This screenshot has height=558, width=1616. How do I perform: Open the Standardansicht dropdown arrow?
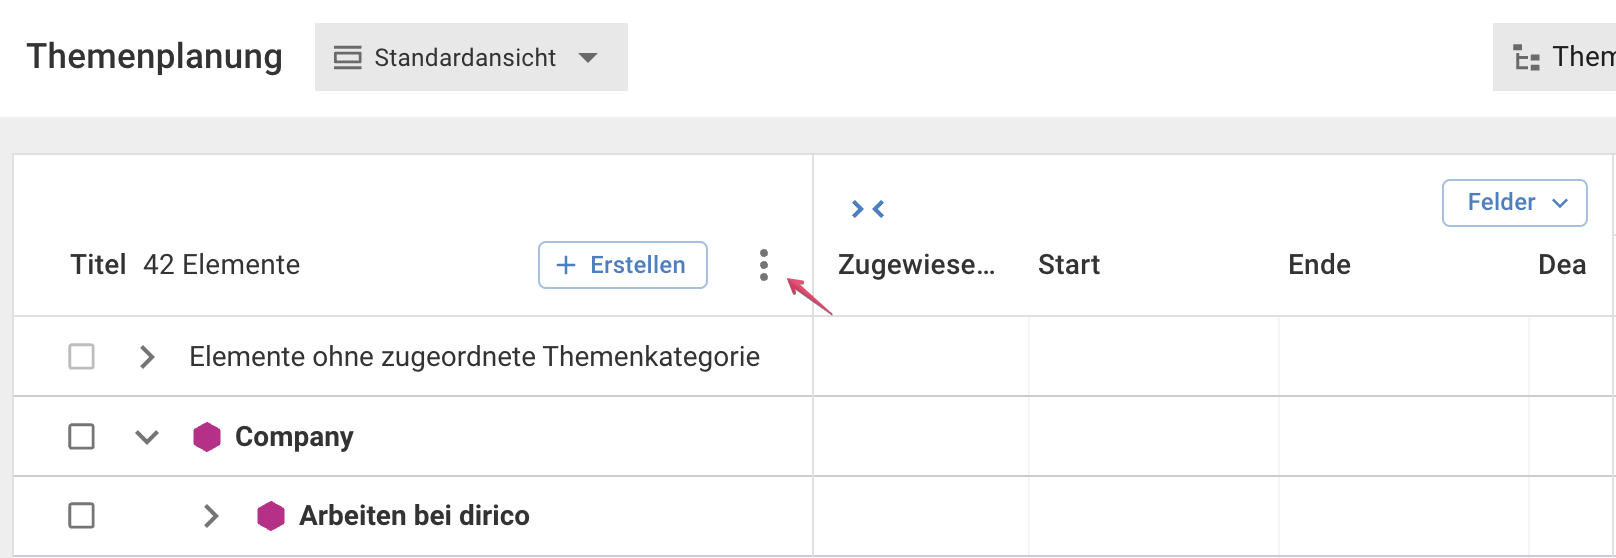588,58
